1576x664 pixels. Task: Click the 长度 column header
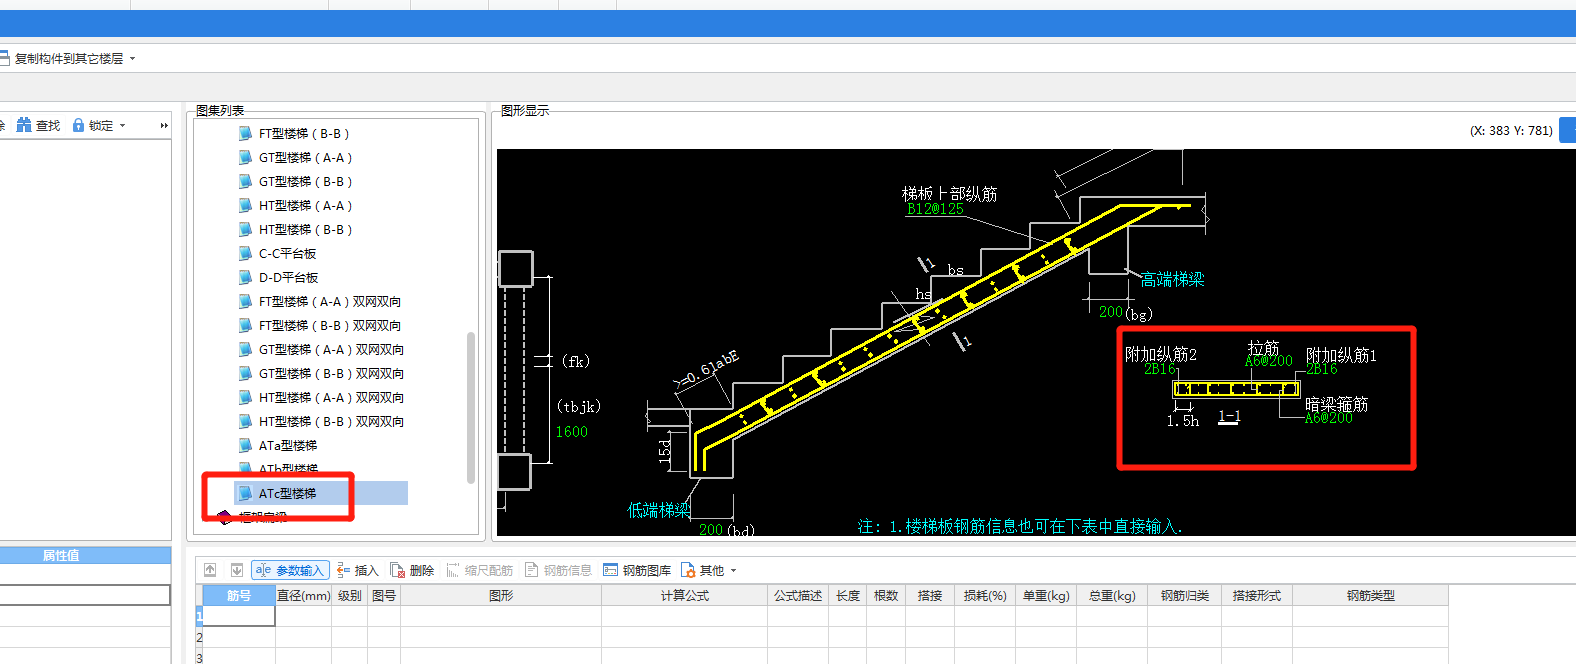[848, 595]
